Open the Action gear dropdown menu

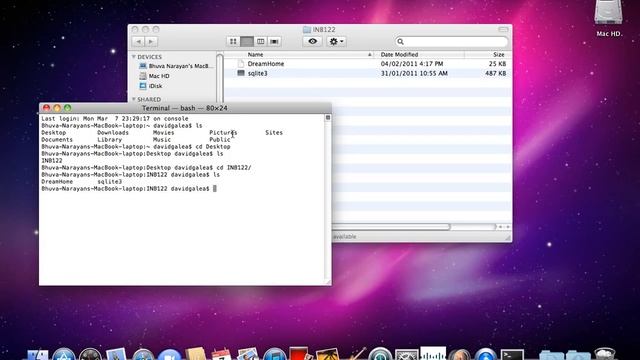tap(336, 41)
